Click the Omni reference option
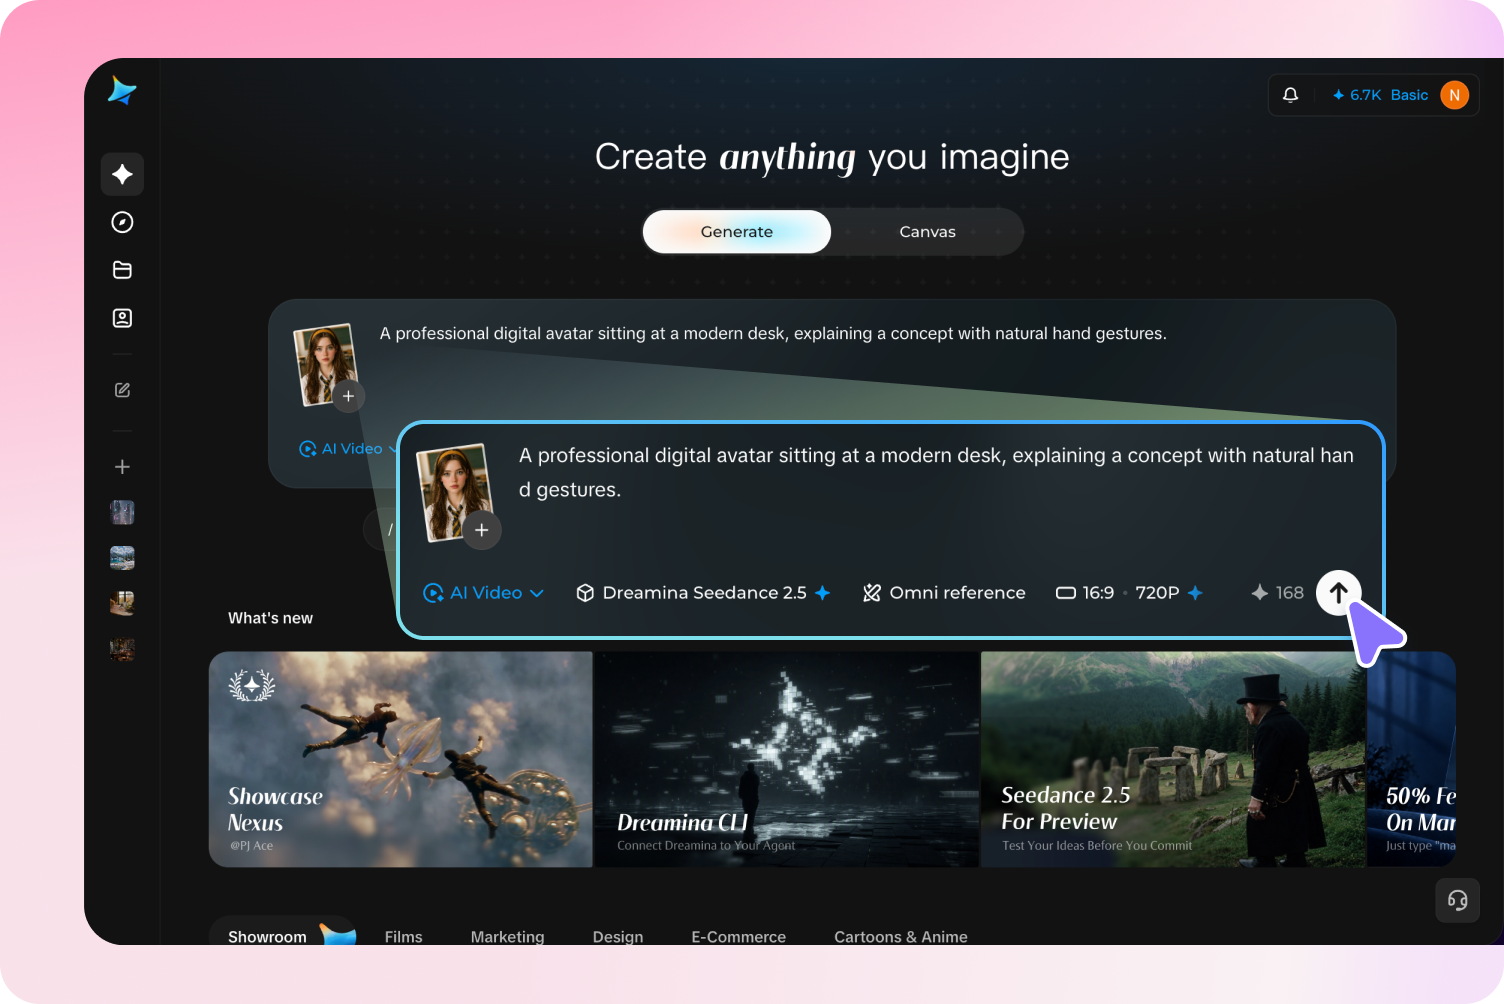 (945, 593)
